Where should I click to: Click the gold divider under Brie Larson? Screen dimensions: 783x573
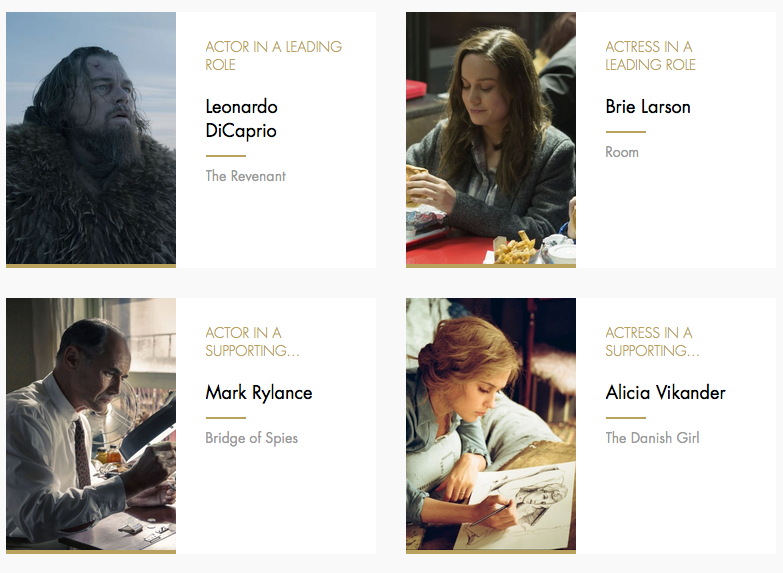coord(626,132)
